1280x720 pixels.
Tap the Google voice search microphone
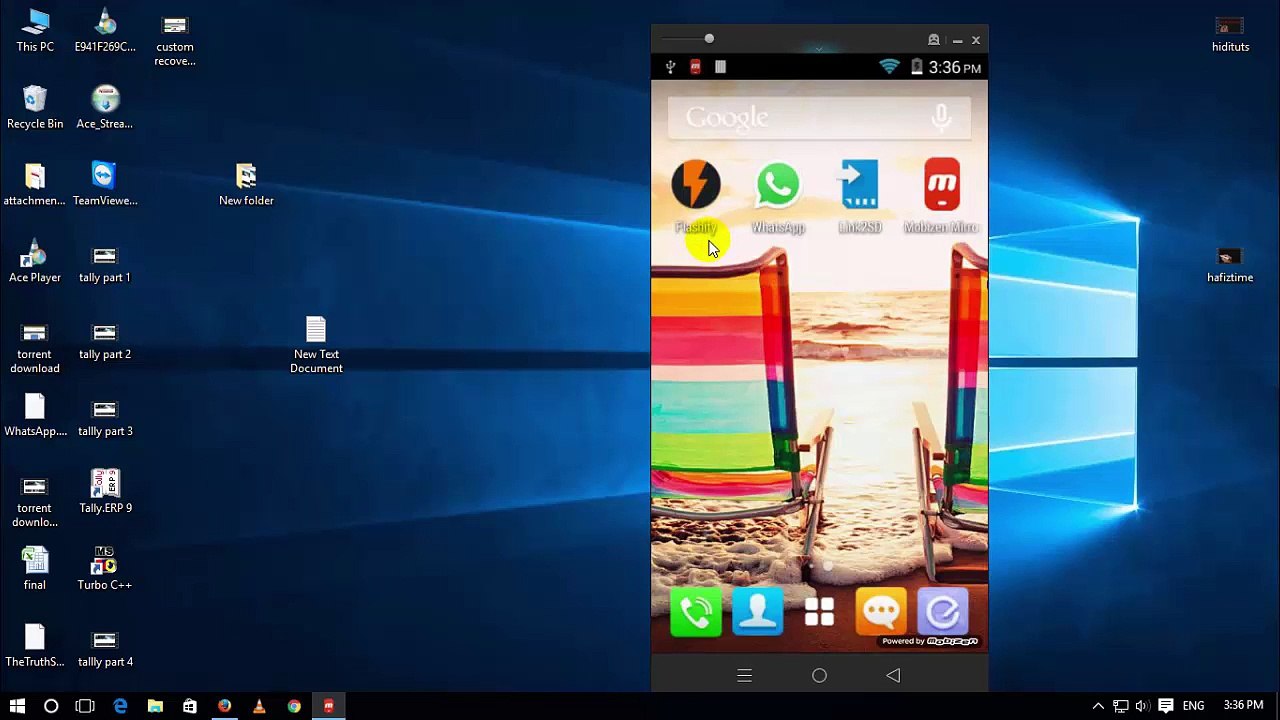point(941,118)
